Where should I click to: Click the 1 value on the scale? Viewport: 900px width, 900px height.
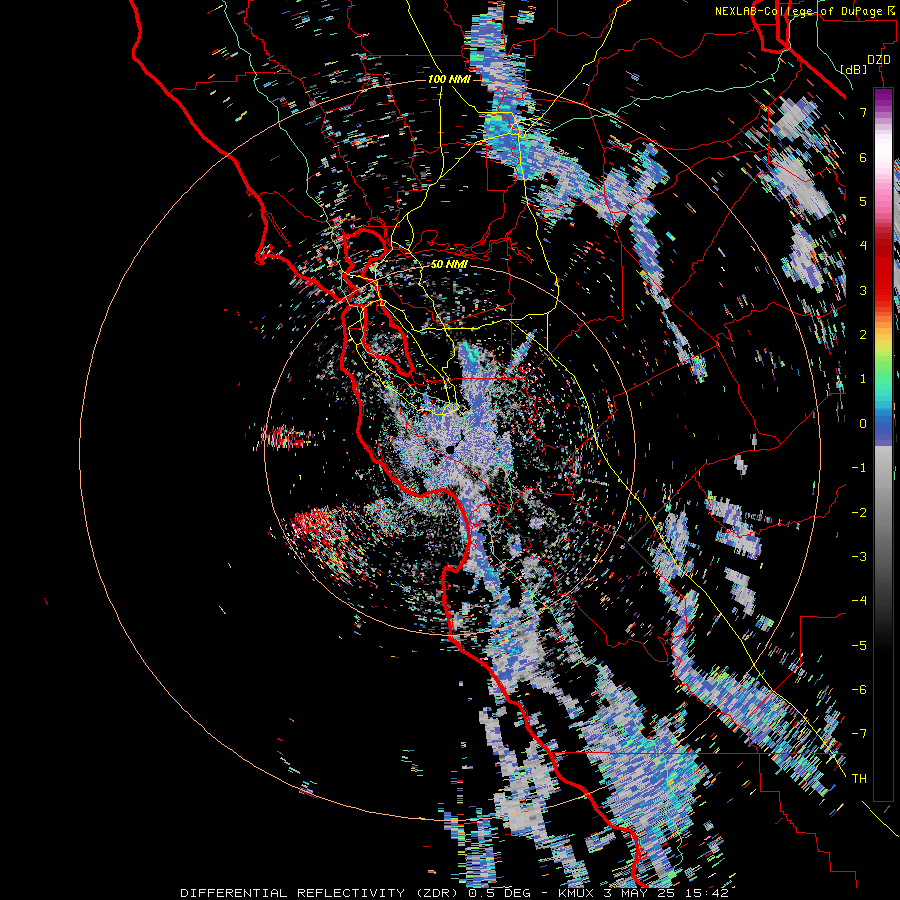[x=863, y=379]
